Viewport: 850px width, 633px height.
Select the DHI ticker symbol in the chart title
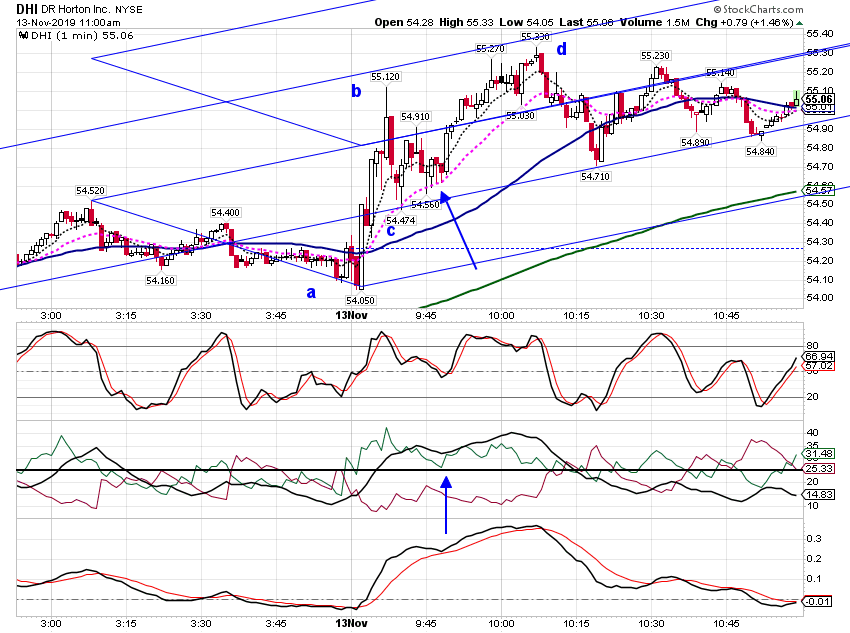click(x=27, y=9)
